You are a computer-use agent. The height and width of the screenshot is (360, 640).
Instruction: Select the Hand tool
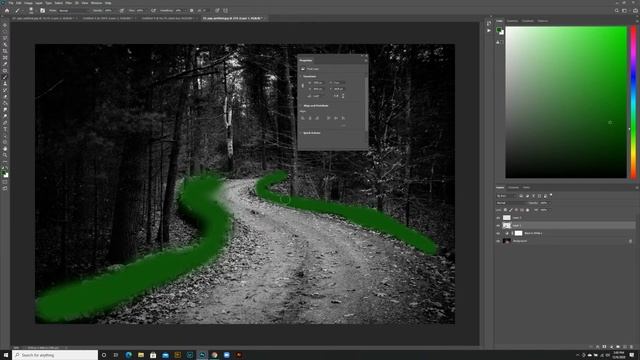click(5, 149)
